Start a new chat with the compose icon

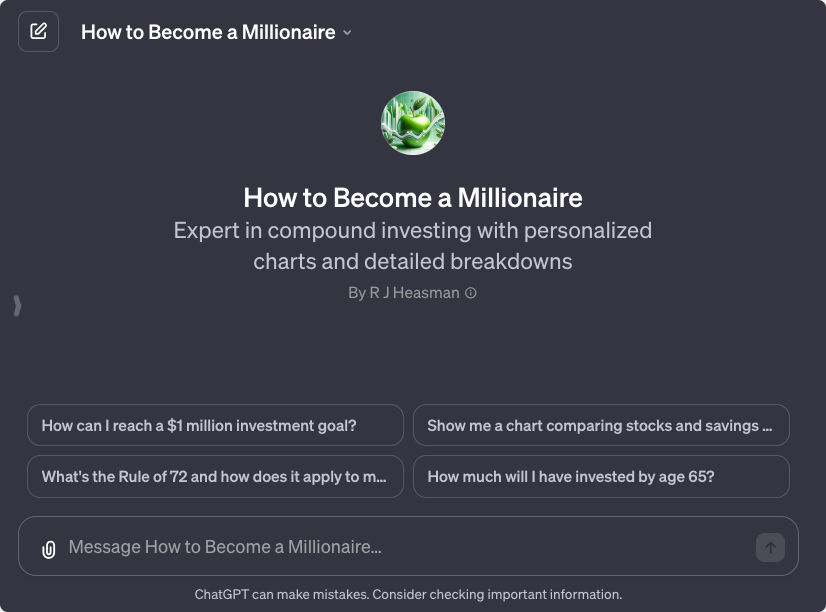click(38, 31)
